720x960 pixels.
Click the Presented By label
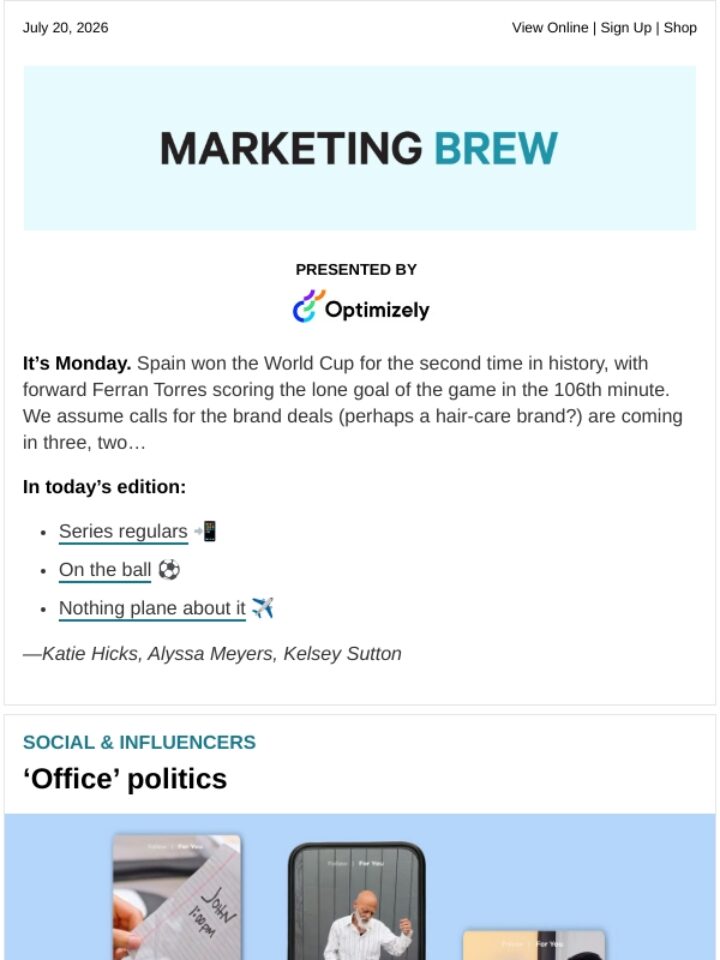[x=356, y=269]
